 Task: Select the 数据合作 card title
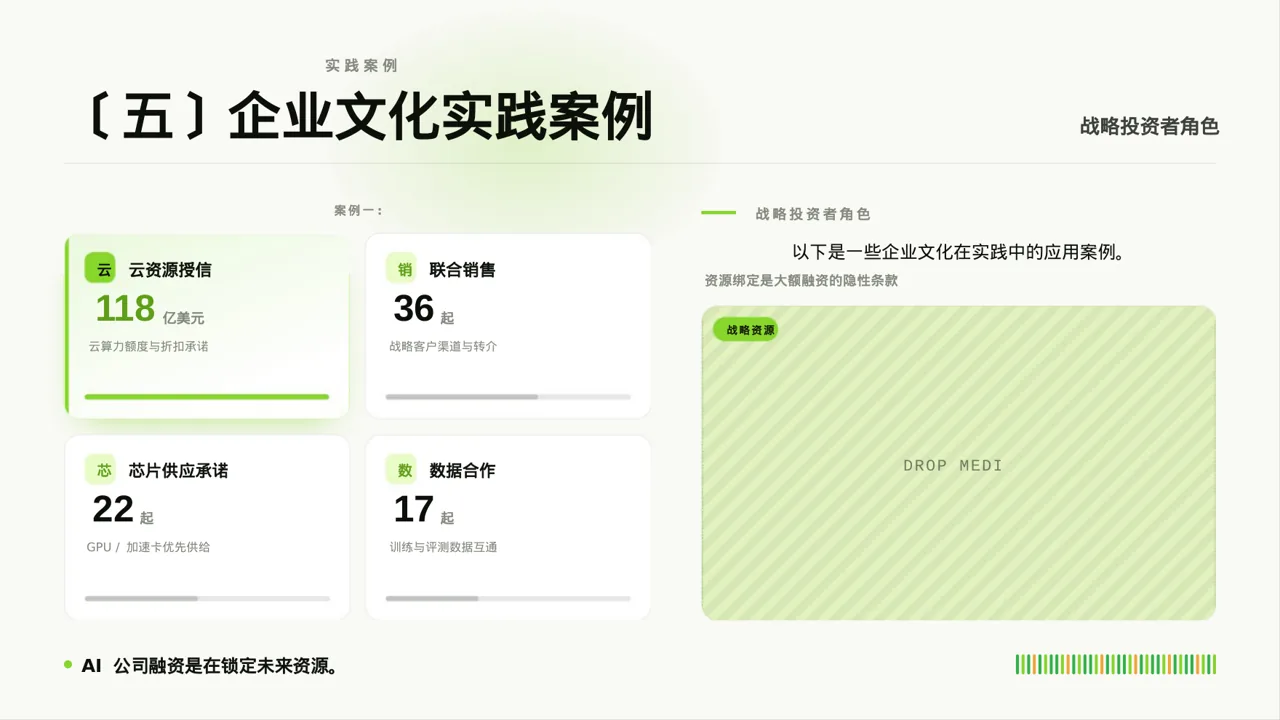(x=462, y=471)
